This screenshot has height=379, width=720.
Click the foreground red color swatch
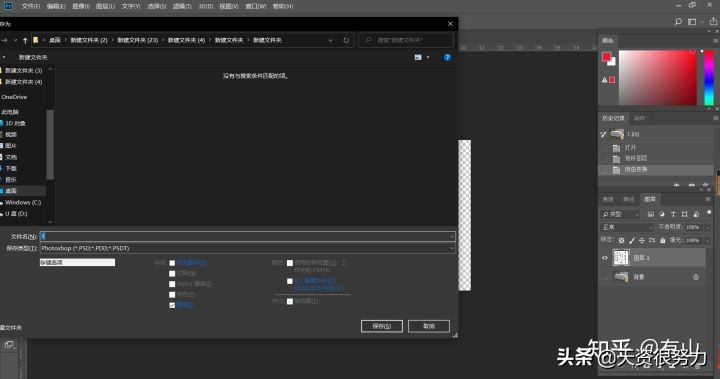tap(606, 57)
